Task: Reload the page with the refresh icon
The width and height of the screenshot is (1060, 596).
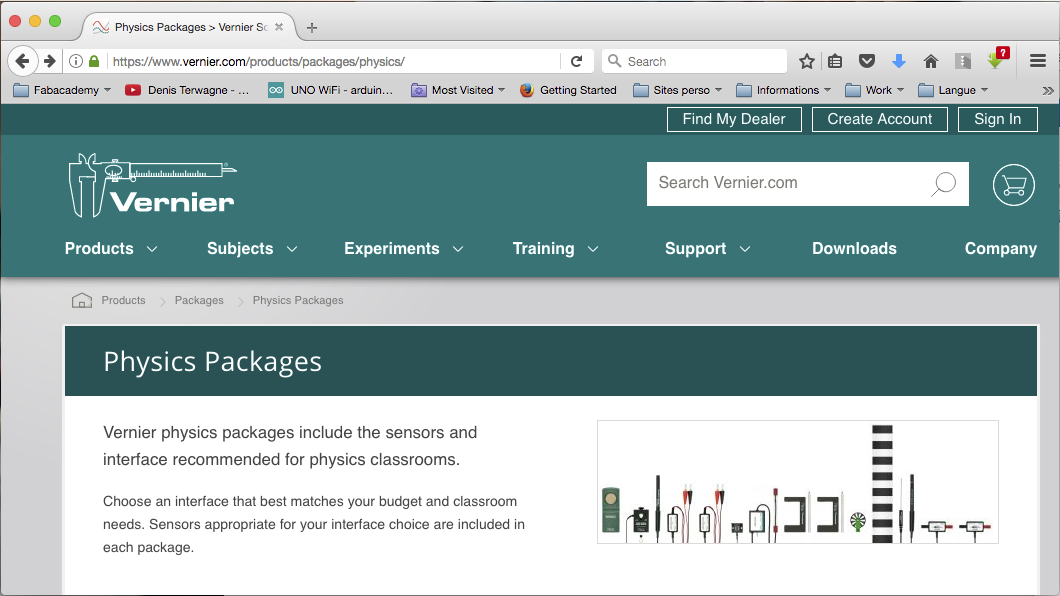Action: pos(577,61)
